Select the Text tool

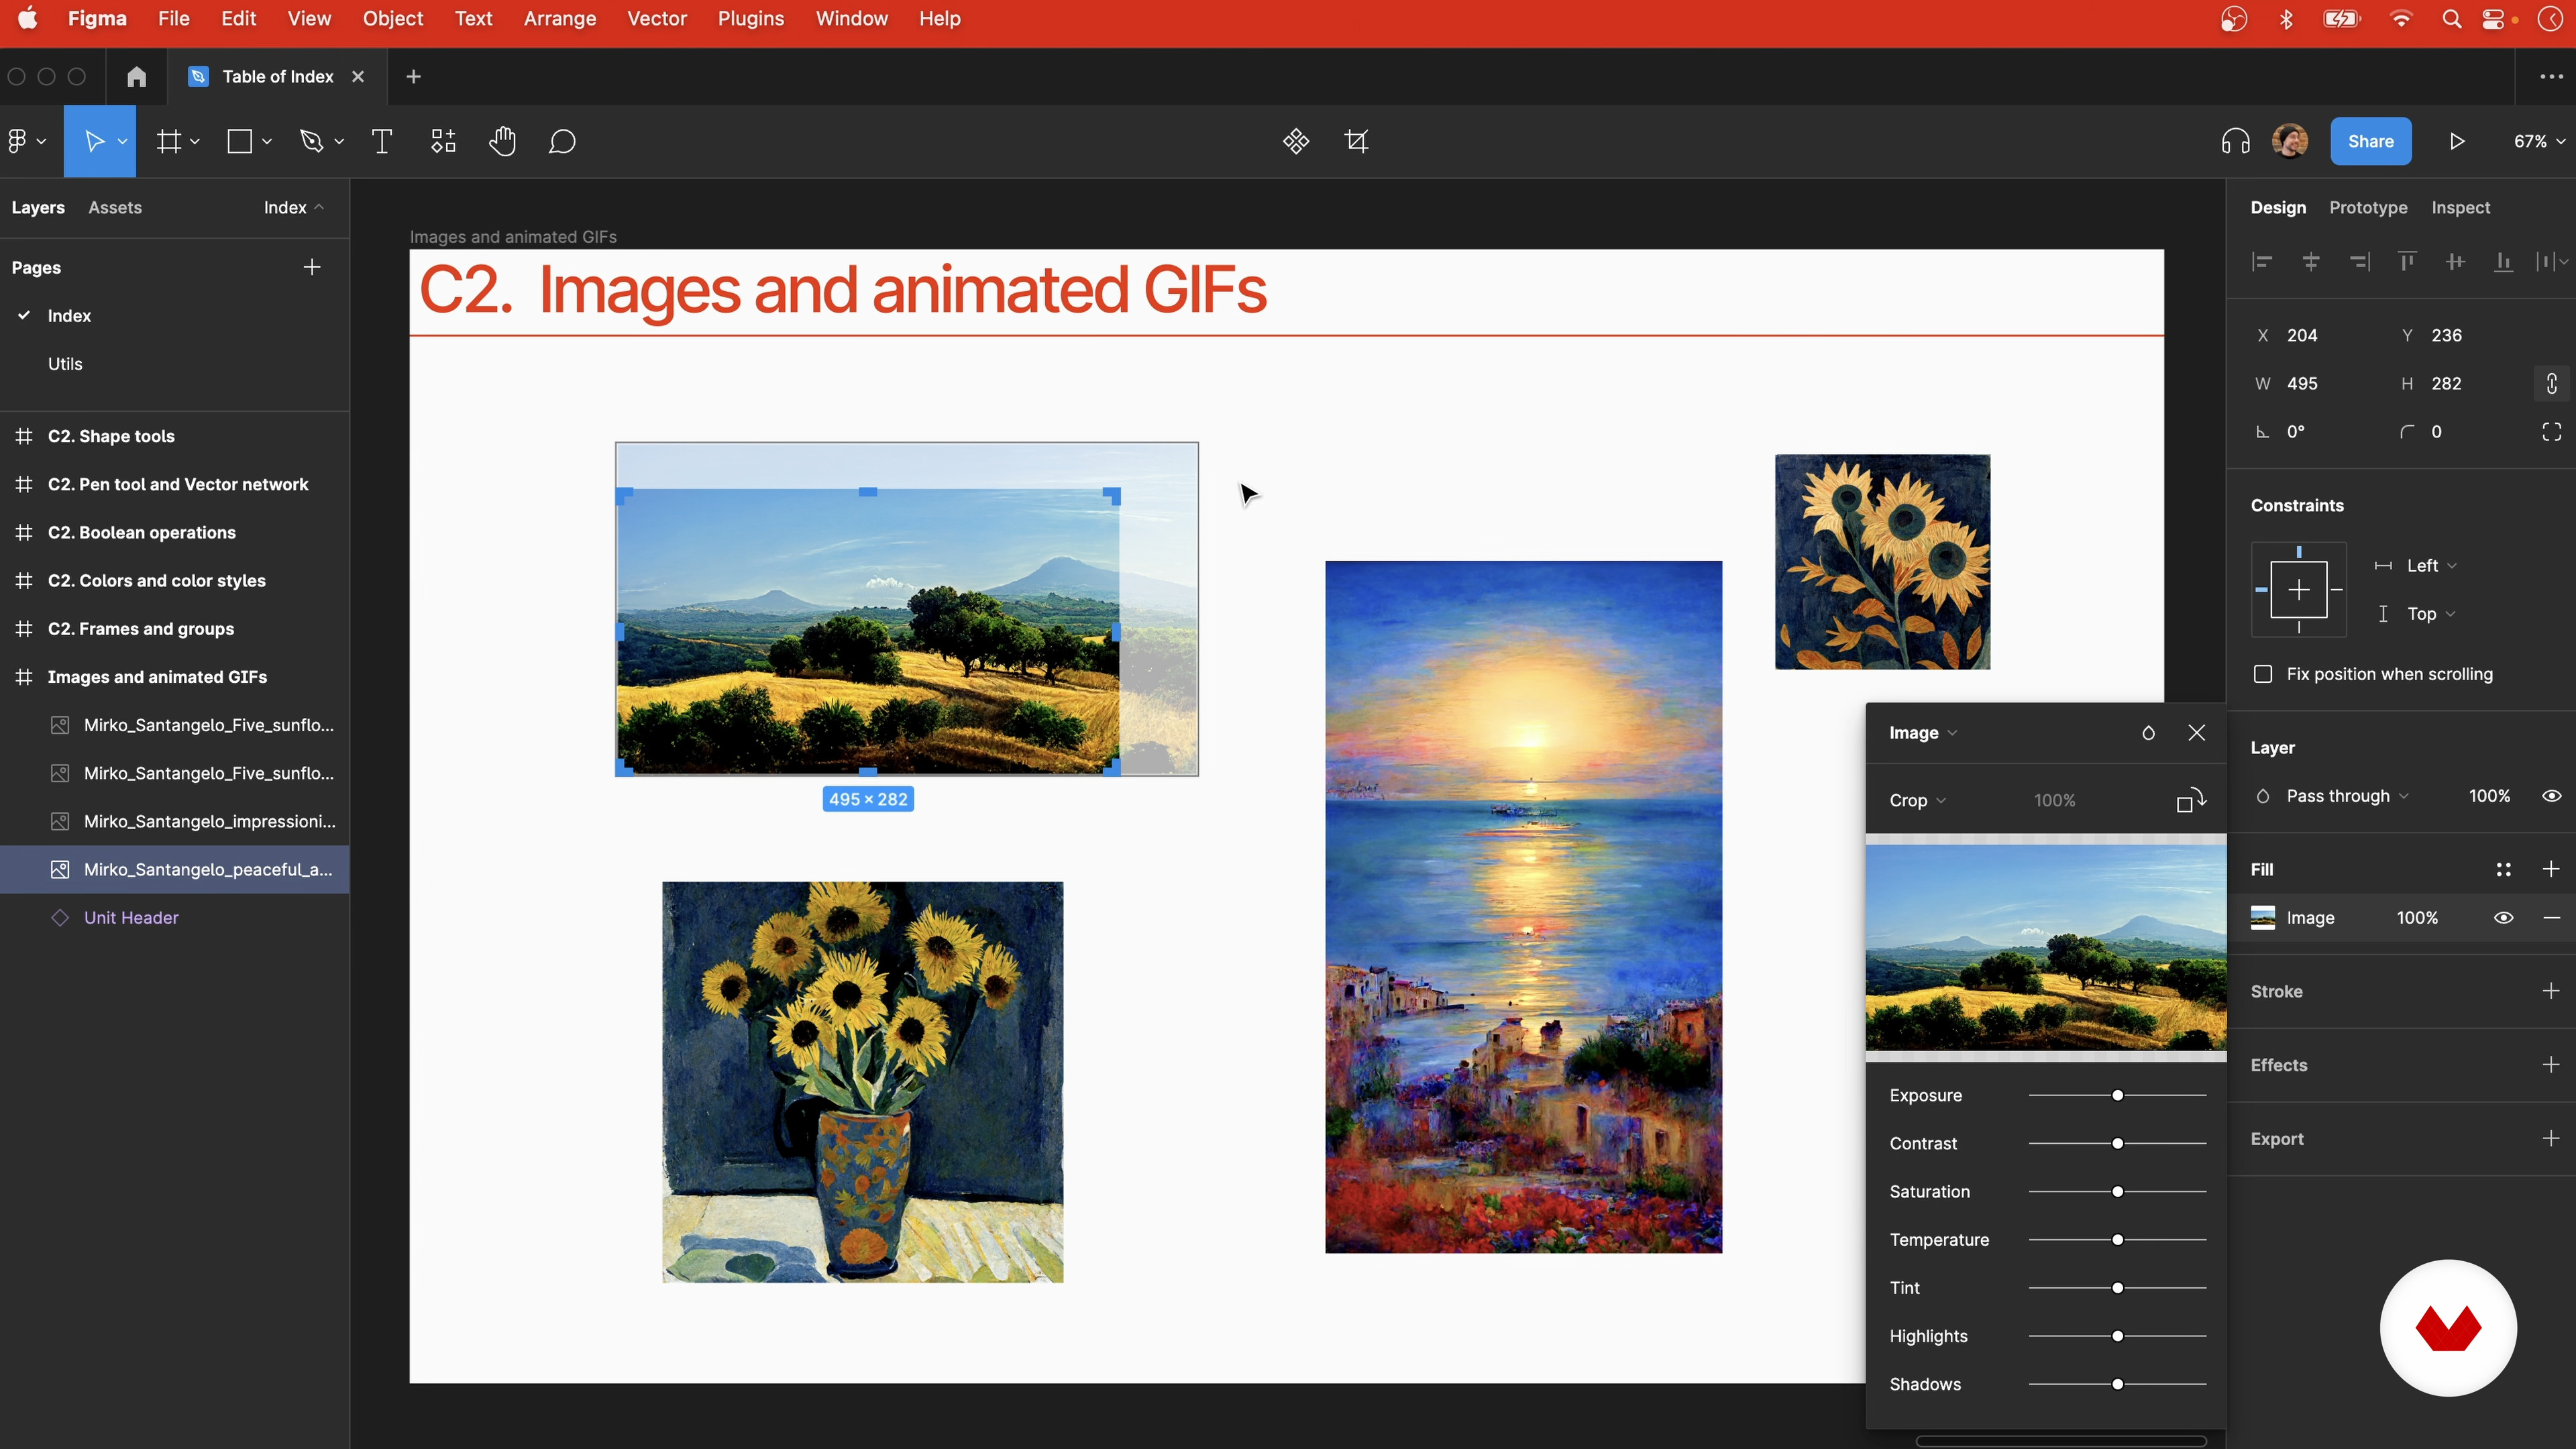pyautogui.click(x=382, y=141)
